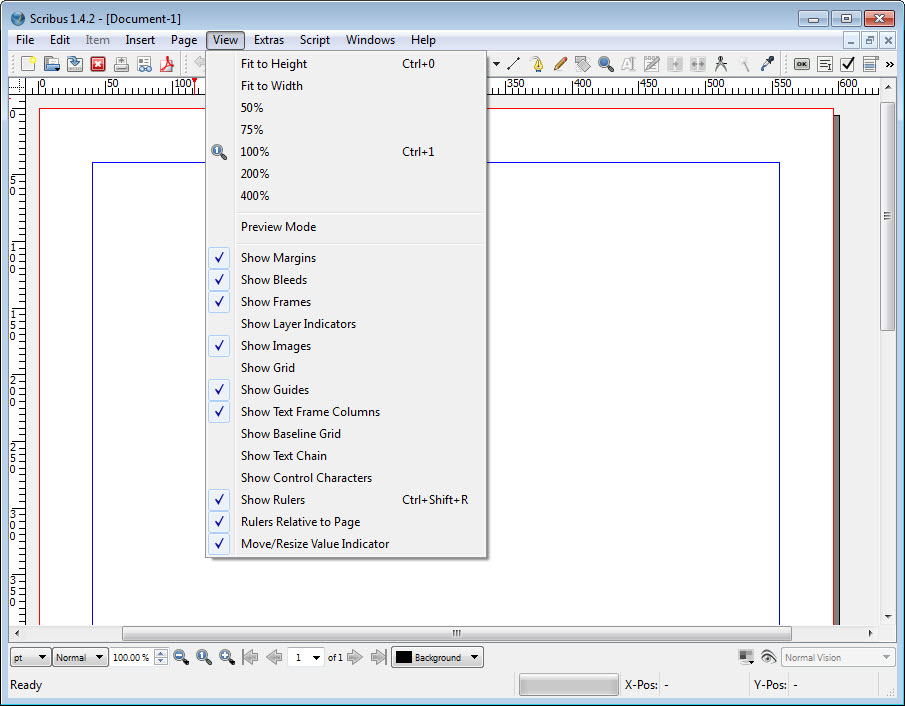Uncheck Show Margins
The image size is (905, 706).
pos(346,257)
